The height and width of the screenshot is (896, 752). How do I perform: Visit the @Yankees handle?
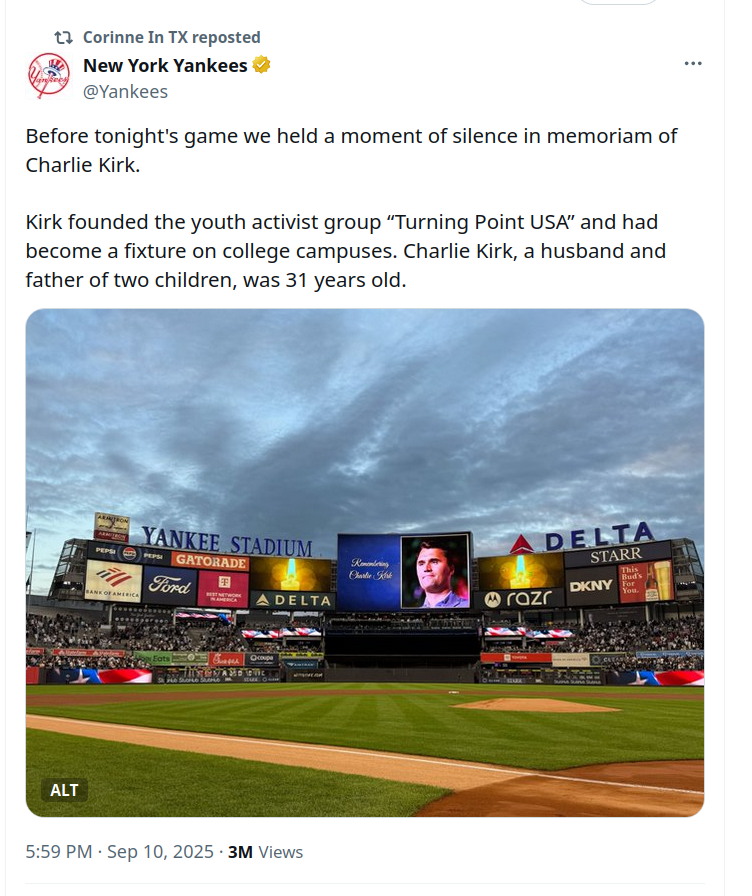coord(125,91)
